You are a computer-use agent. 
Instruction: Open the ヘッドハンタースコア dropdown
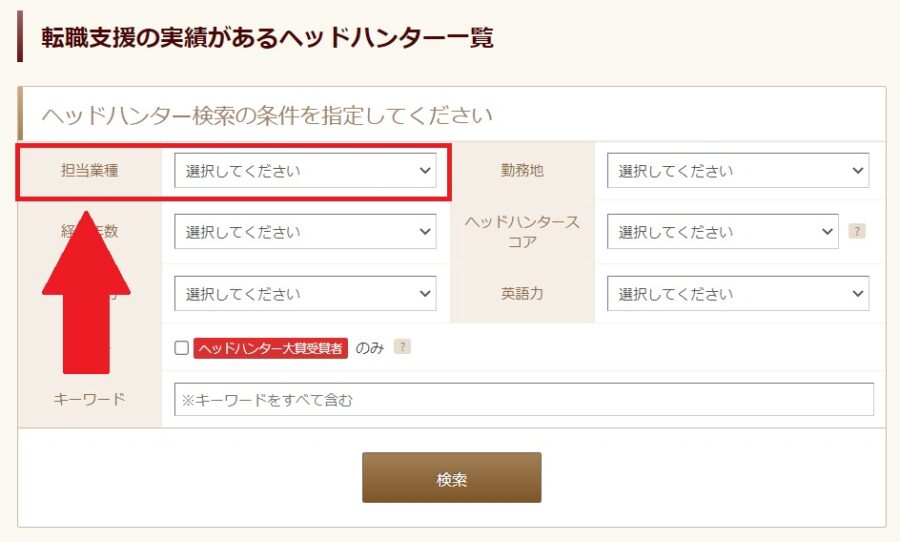pyautogui.click(x=723, y=232)
